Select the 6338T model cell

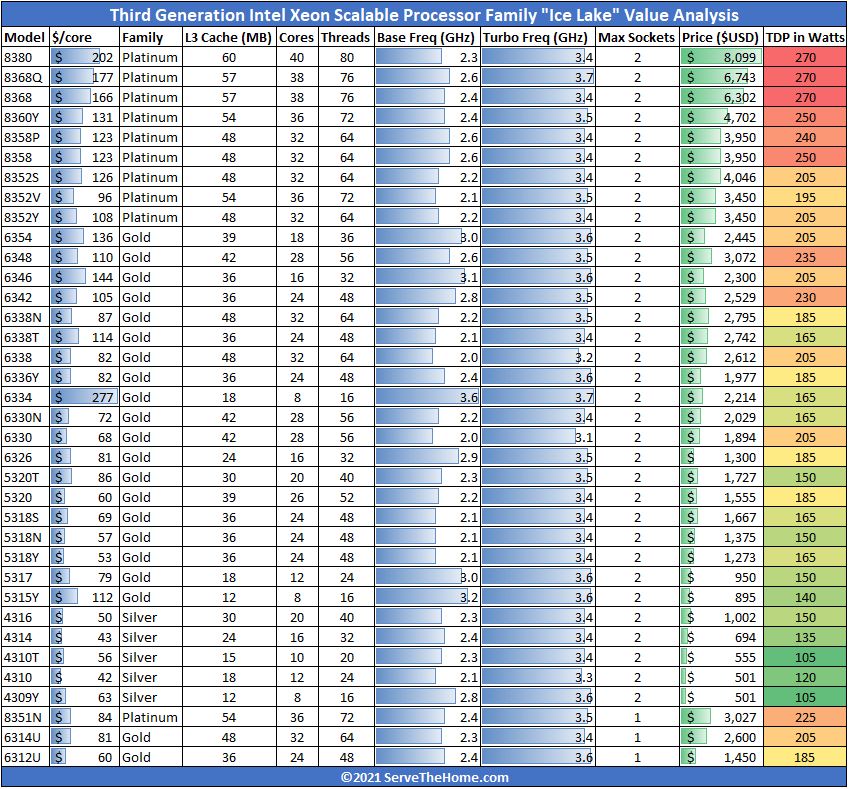25,337
